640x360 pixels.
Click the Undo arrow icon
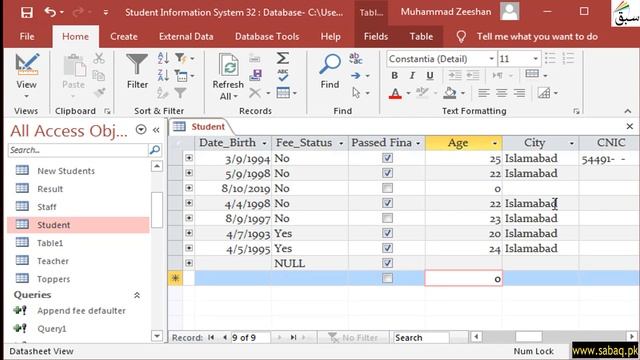coord(50,12)
